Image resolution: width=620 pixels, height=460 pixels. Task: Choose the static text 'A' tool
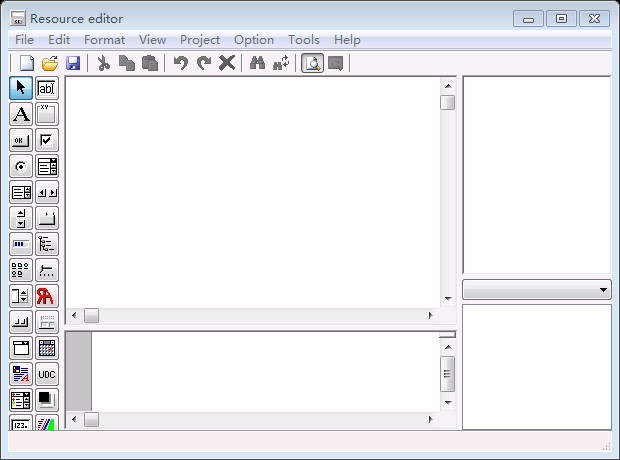pyautogui.click(x=21, y=114)
